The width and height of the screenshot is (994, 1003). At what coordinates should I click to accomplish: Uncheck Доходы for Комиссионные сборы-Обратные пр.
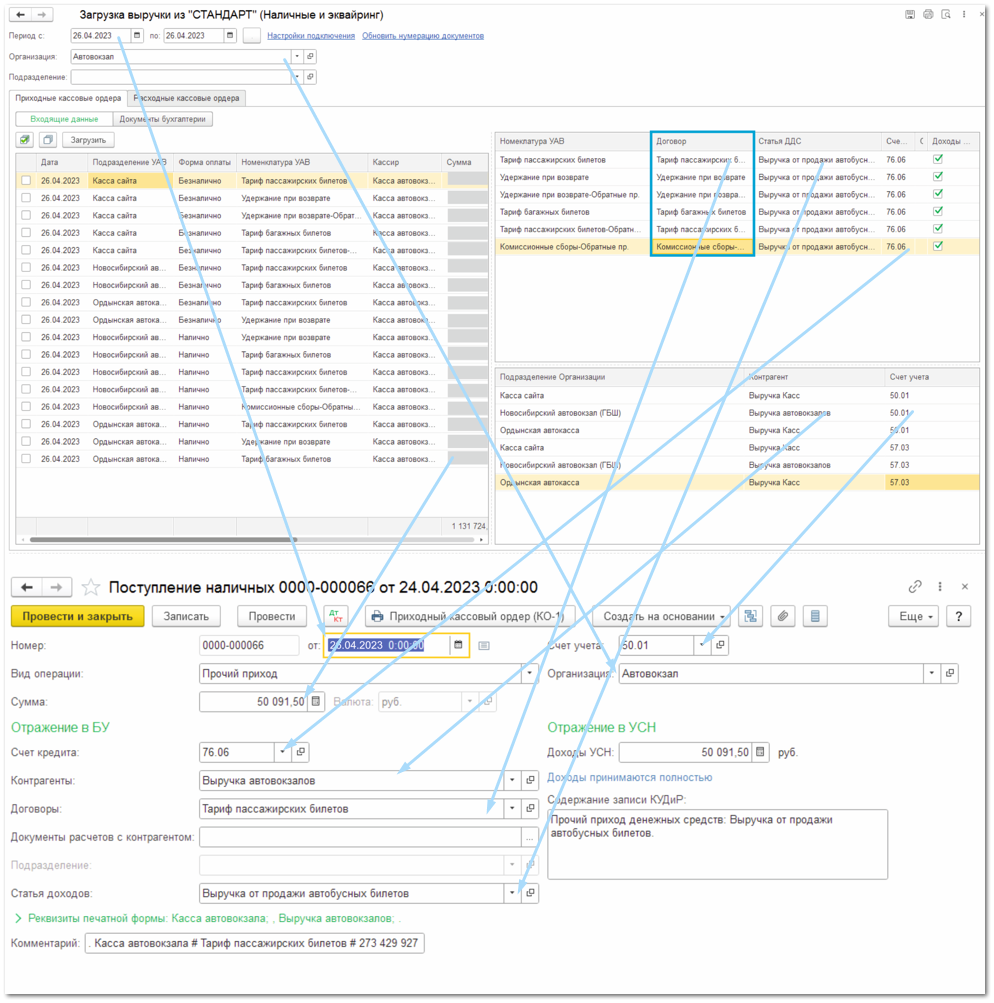coord(938,246)
